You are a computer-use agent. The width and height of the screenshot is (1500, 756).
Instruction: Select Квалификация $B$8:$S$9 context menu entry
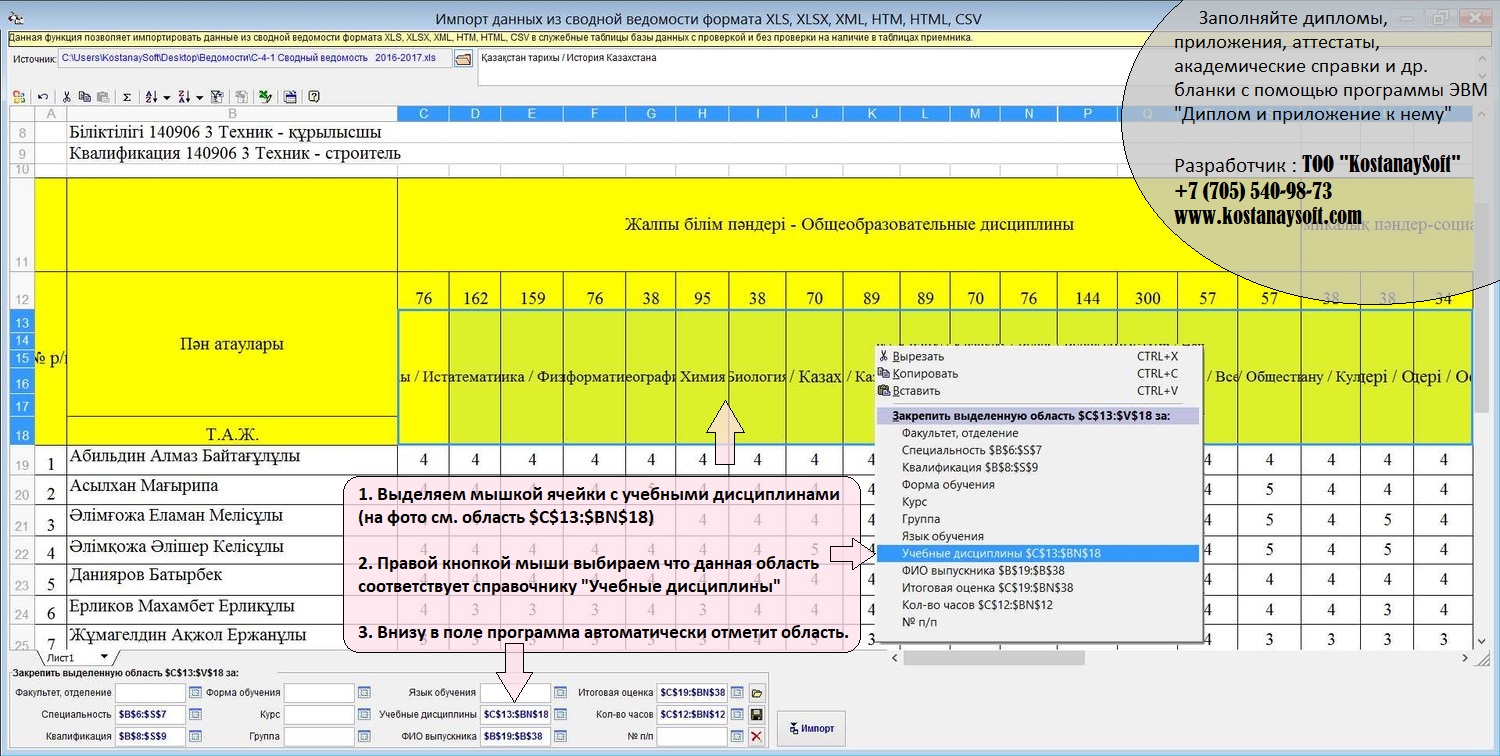click(1037, 467)
